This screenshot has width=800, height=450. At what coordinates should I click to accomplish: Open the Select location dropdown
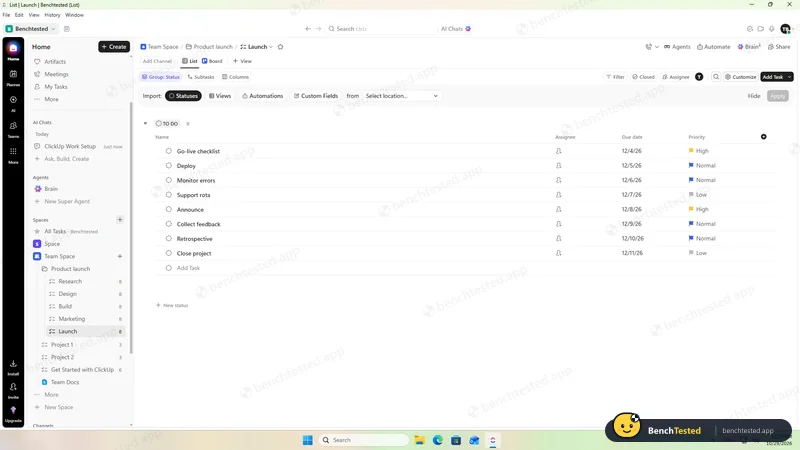tap(401, 96)
